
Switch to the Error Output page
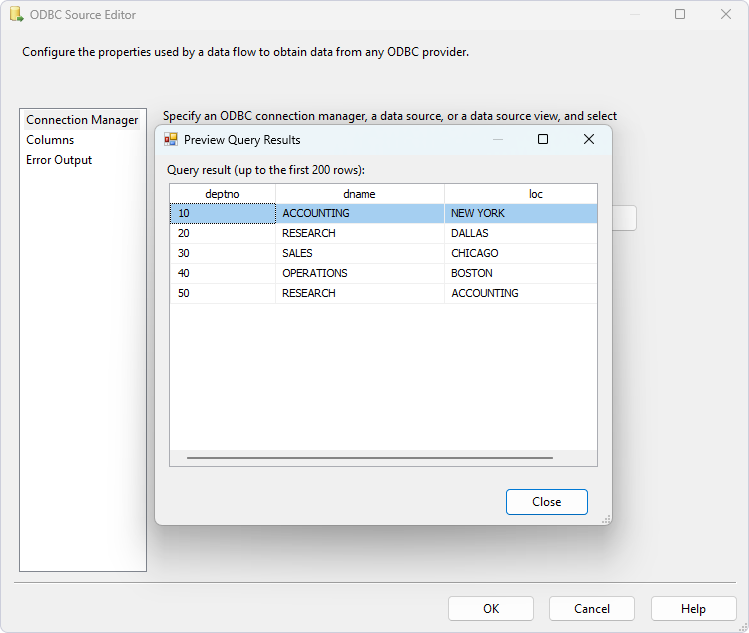point(59,160)
